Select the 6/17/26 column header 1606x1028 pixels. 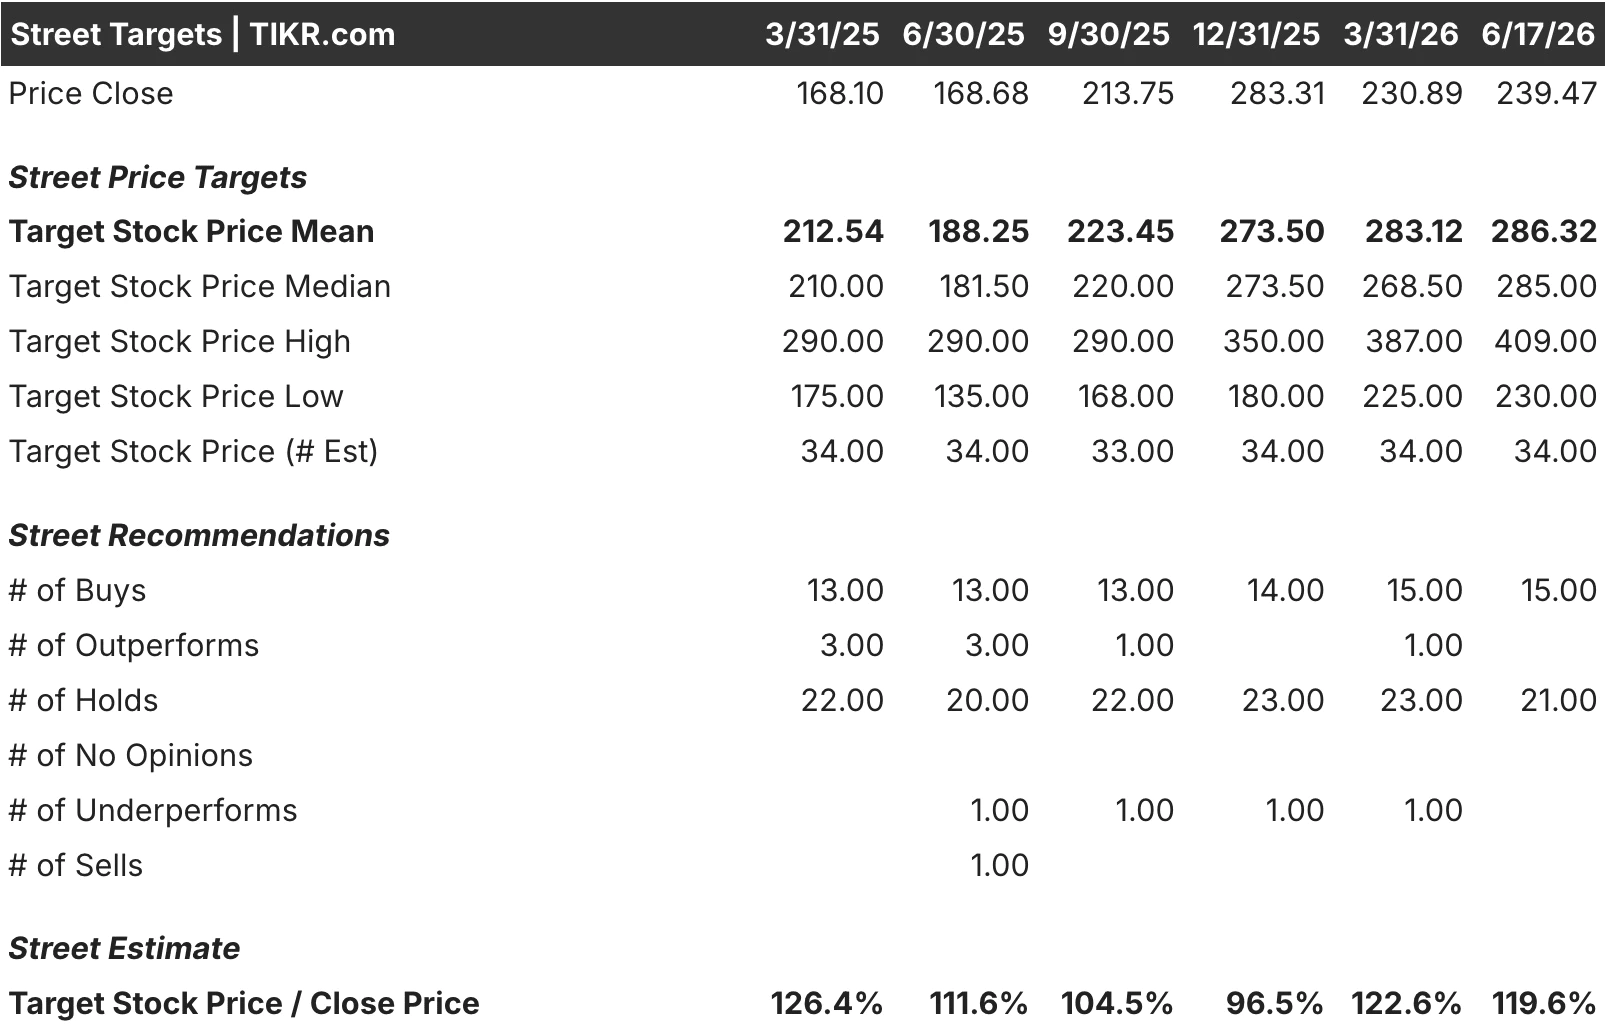click(1538, 34)
